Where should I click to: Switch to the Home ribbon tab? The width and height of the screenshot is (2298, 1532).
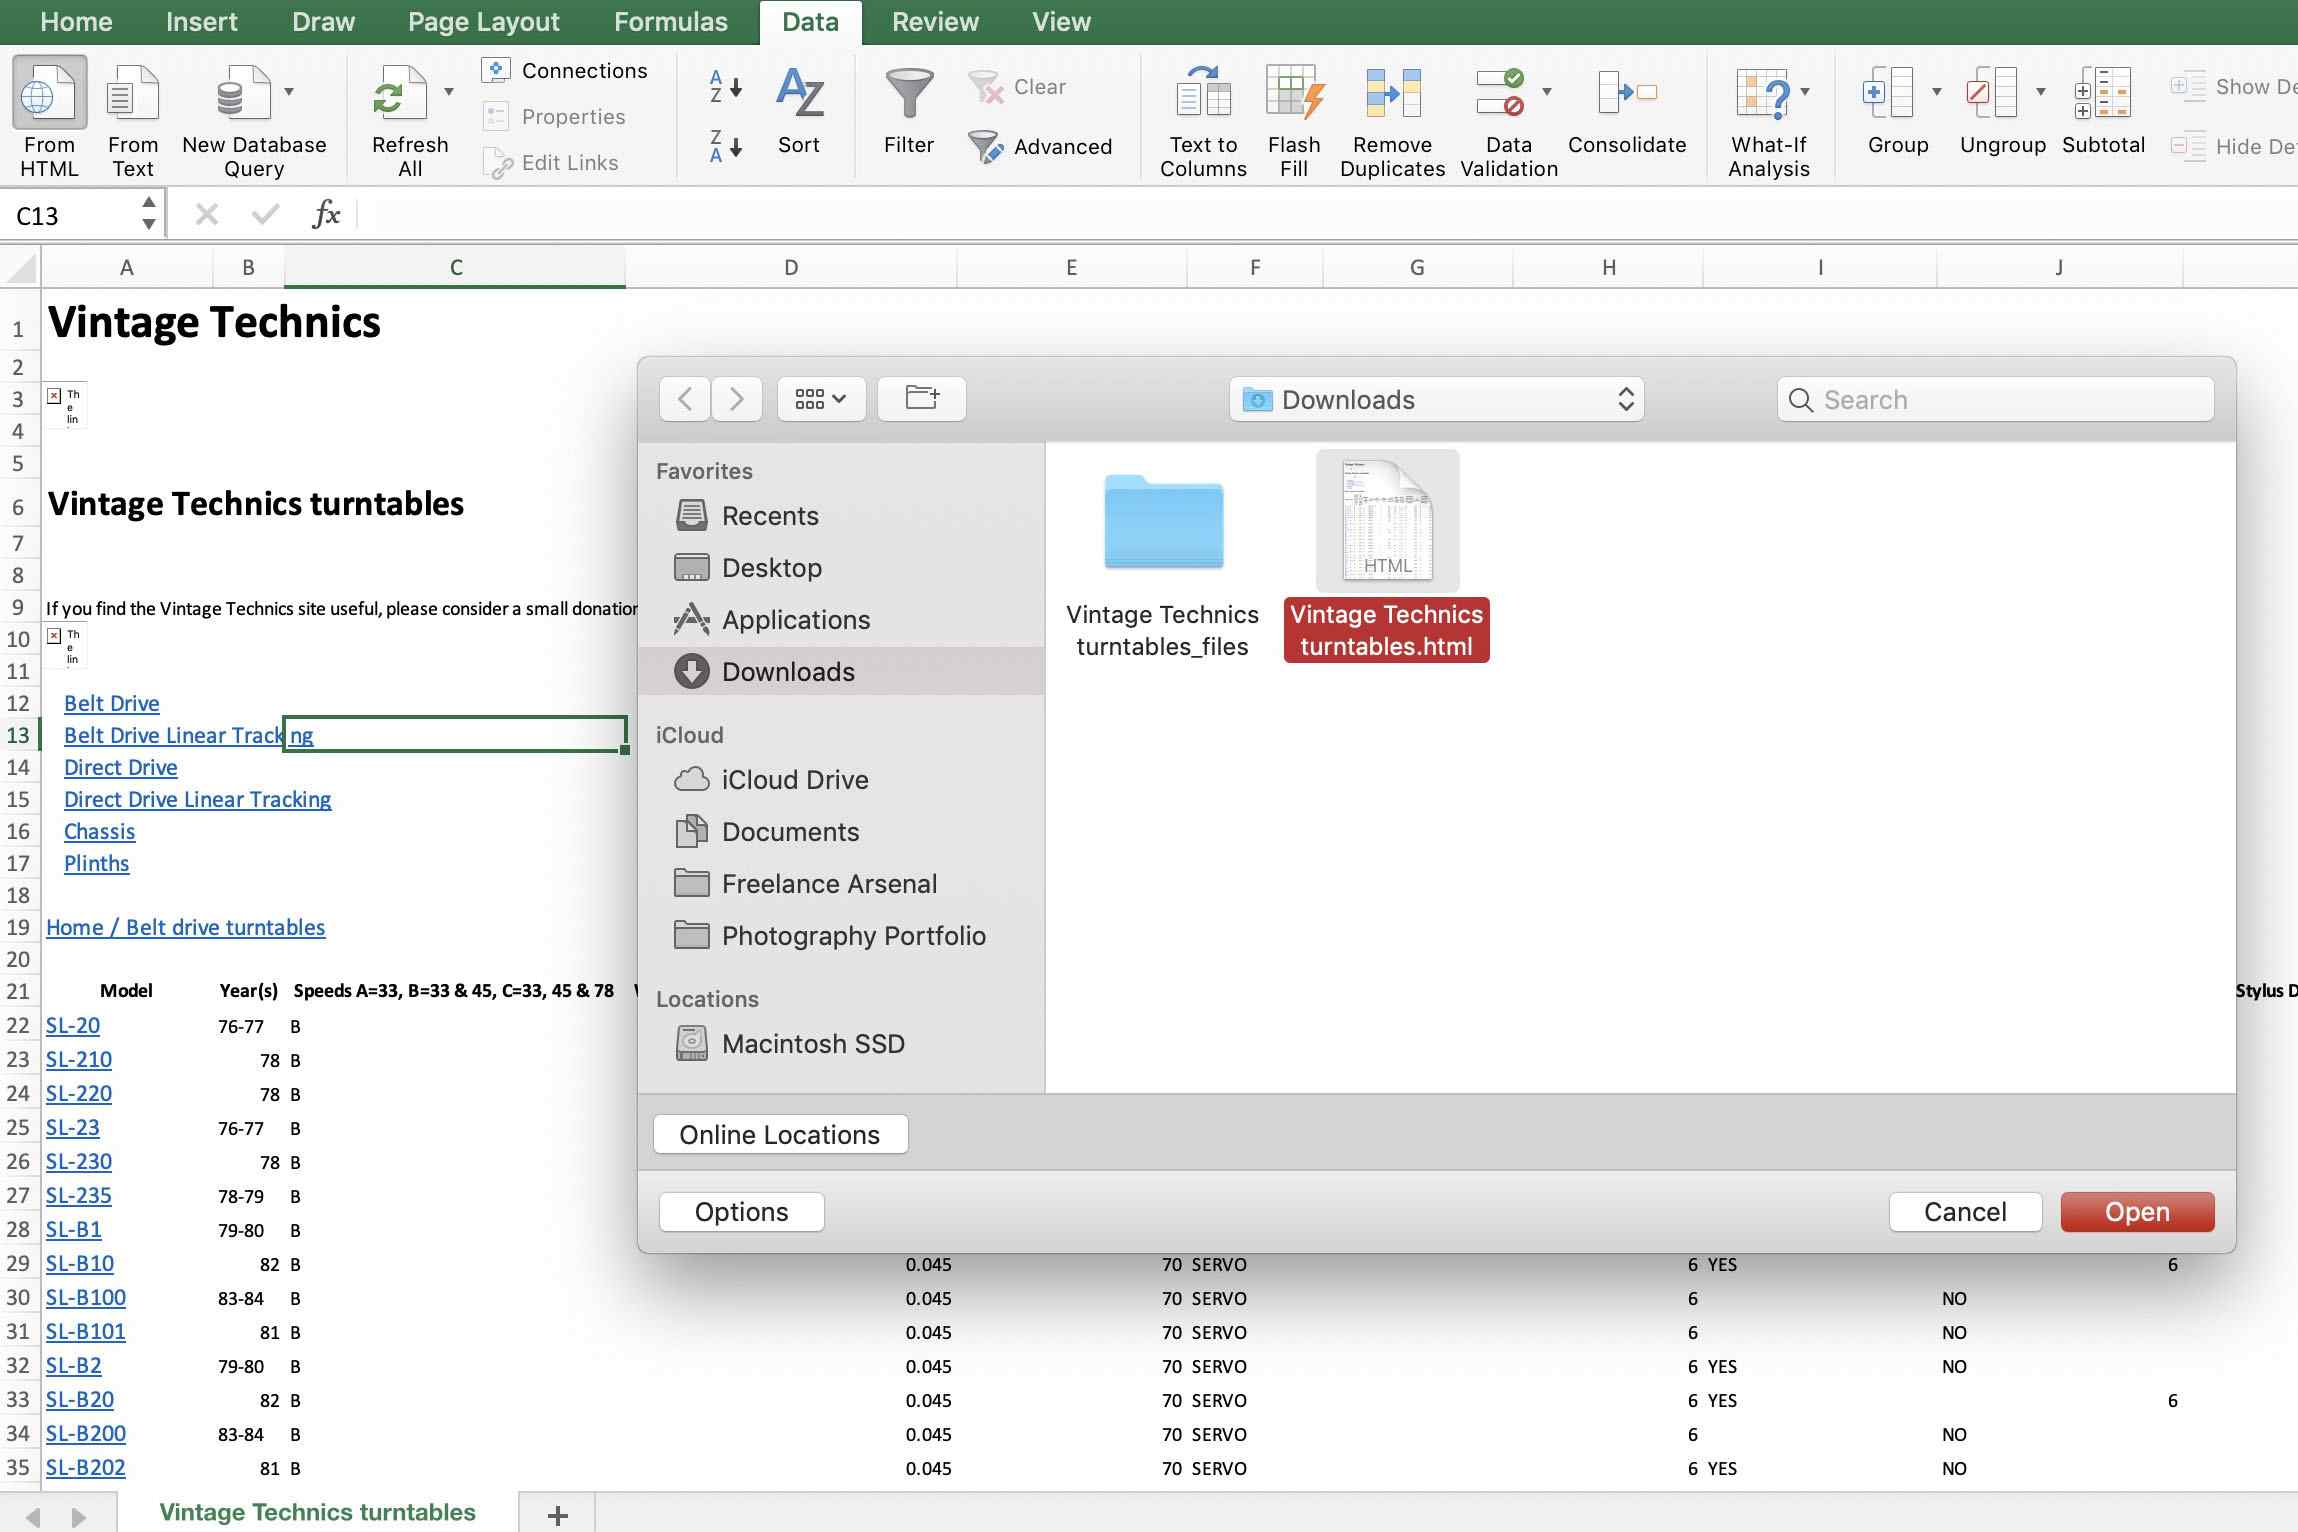pos(76,22)
